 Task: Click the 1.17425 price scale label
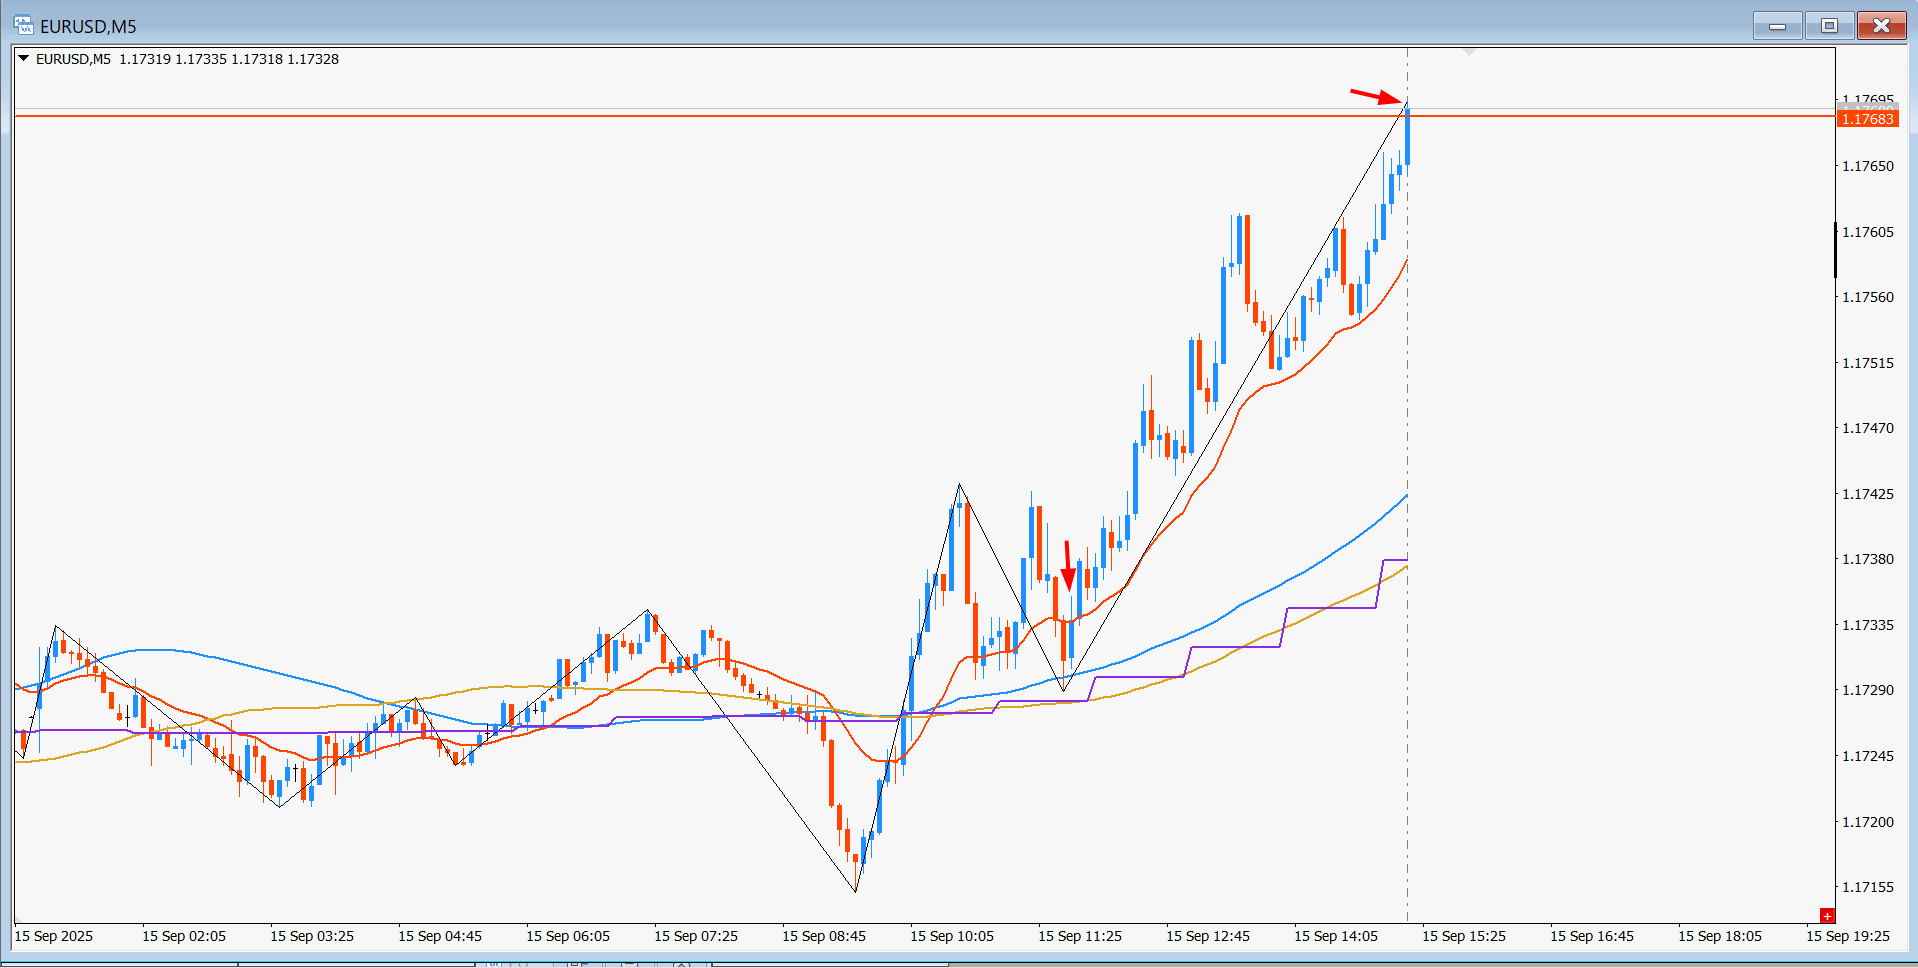pyautogui.click(x=1868, y=494)
